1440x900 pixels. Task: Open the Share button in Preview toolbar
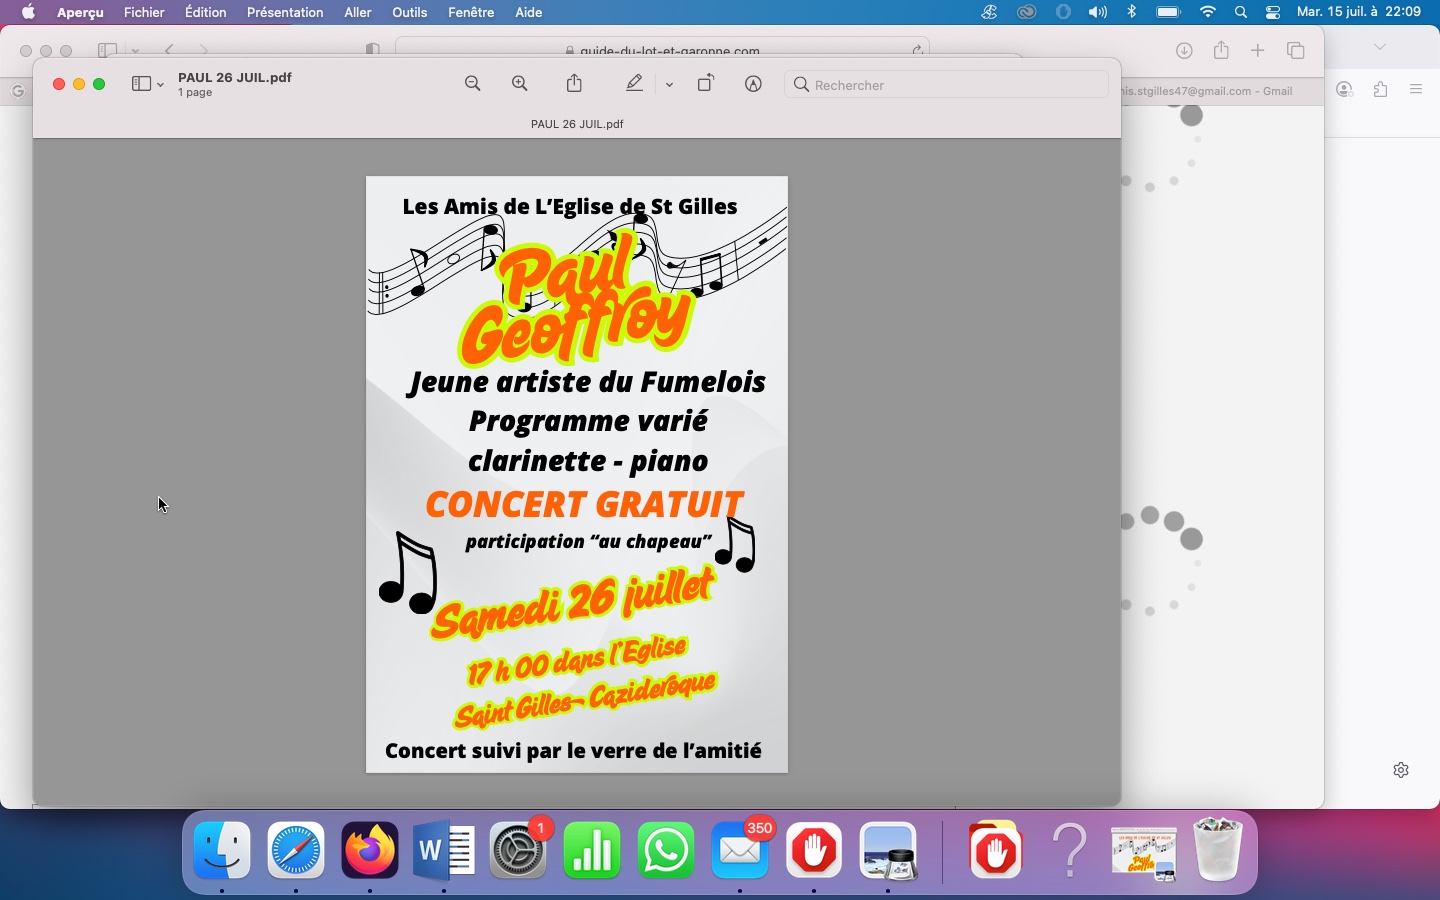tap(574, 85)
